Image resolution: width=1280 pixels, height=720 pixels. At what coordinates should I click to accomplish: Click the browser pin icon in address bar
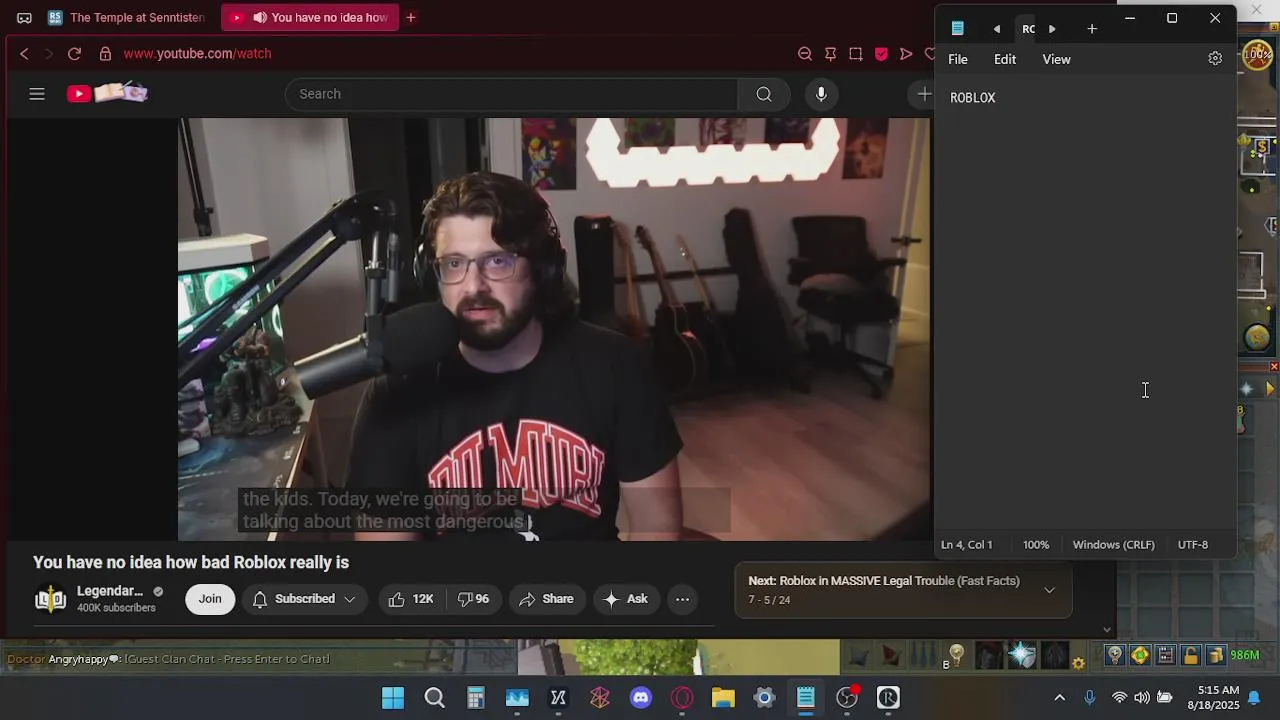[830, 54]
